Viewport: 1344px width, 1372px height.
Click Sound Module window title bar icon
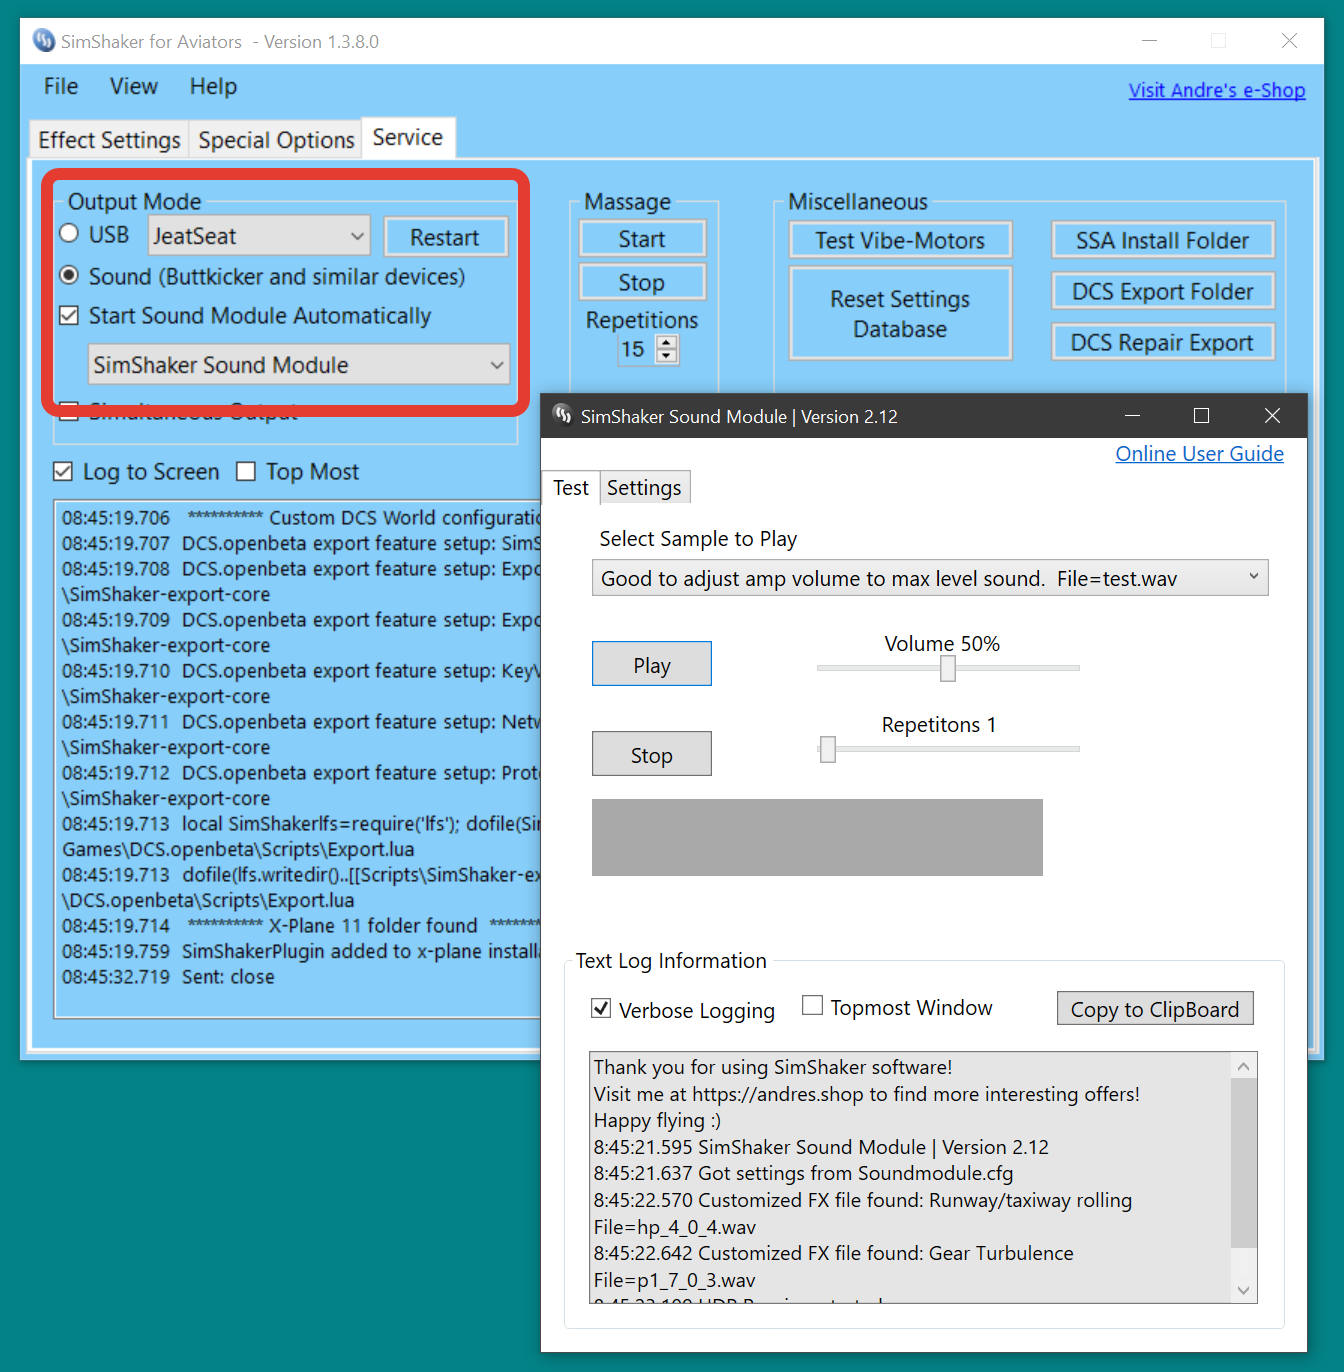coord(563,415)
